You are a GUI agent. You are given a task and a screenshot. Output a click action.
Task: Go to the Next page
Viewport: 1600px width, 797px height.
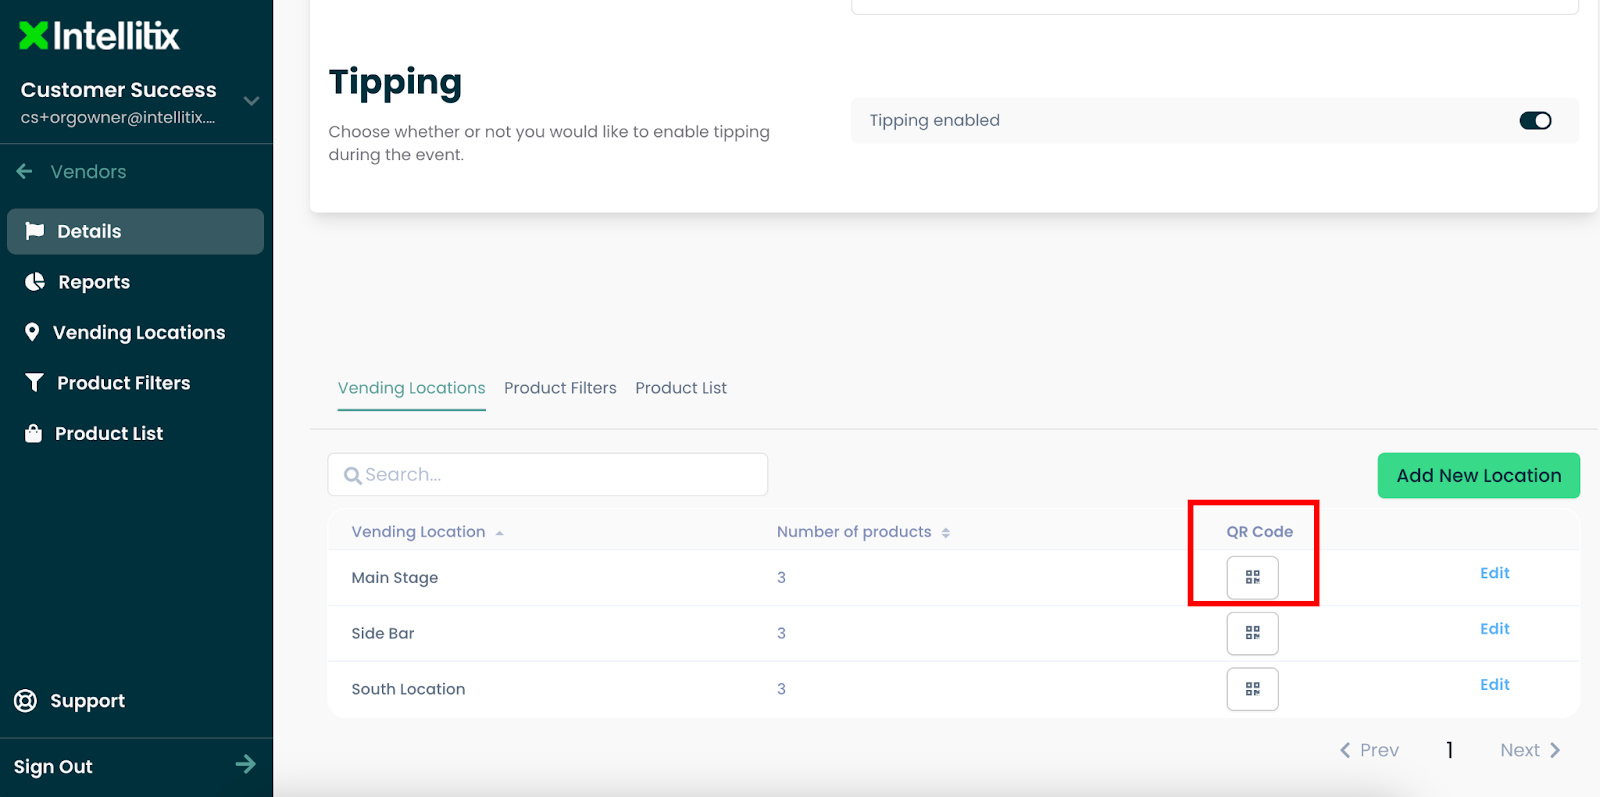[x=1529, y=750]
